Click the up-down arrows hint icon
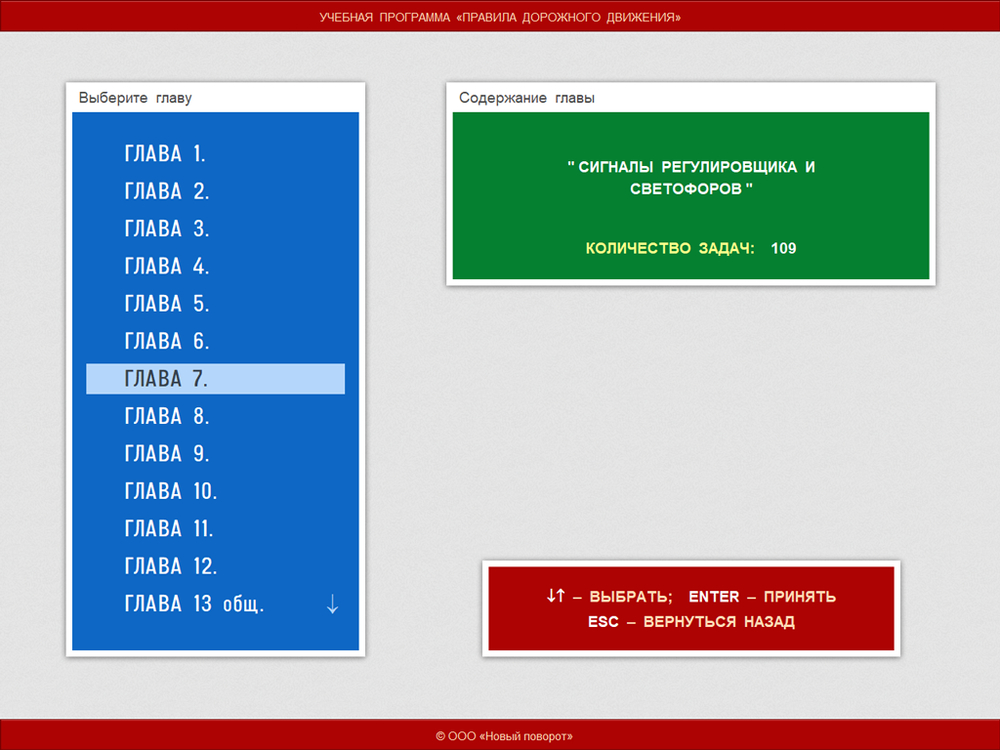The height and width of the screenshot is (750, 1000). [x=556, y=596]
